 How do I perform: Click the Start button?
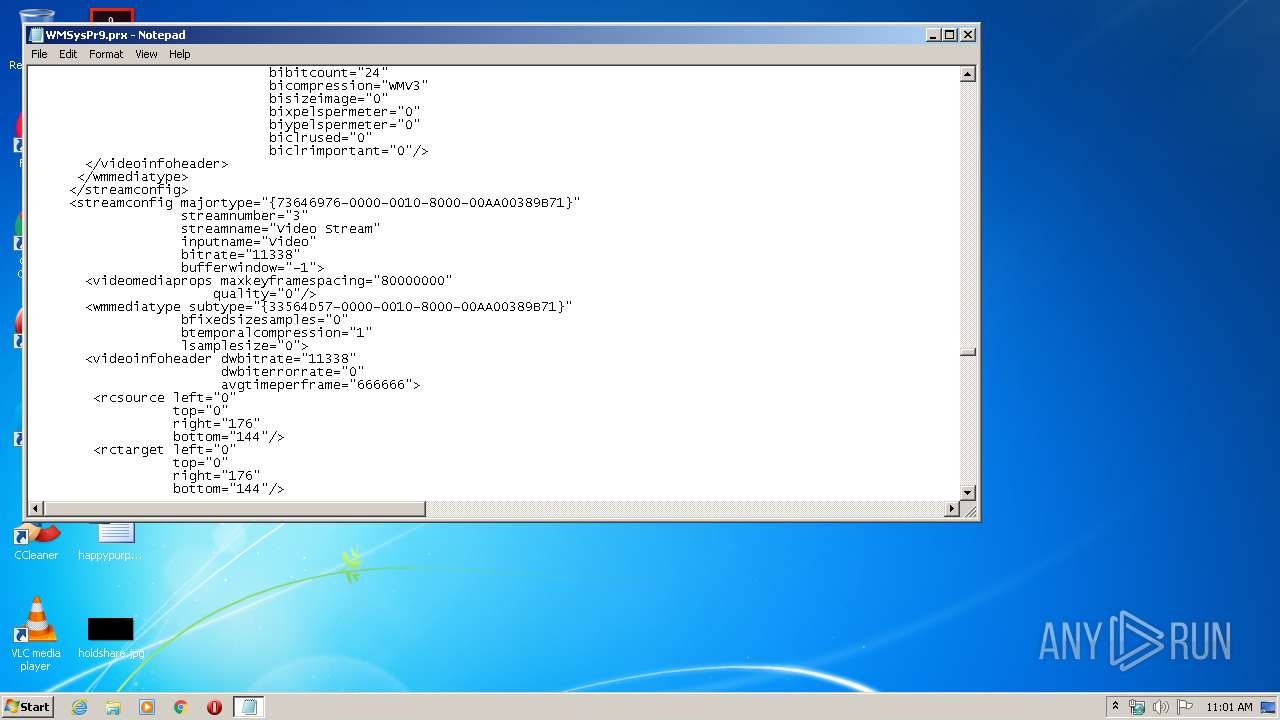tap(28, 706)
